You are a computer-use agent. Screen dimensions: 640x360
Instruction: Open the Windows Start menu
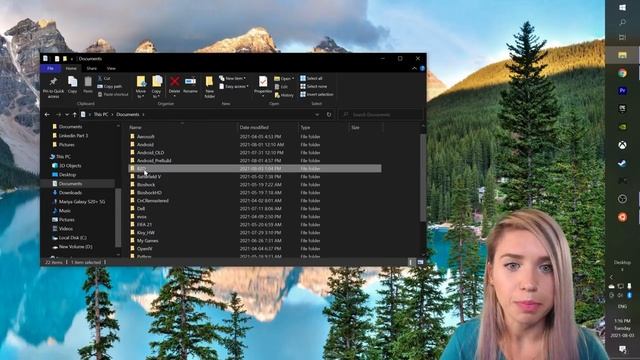622,7
